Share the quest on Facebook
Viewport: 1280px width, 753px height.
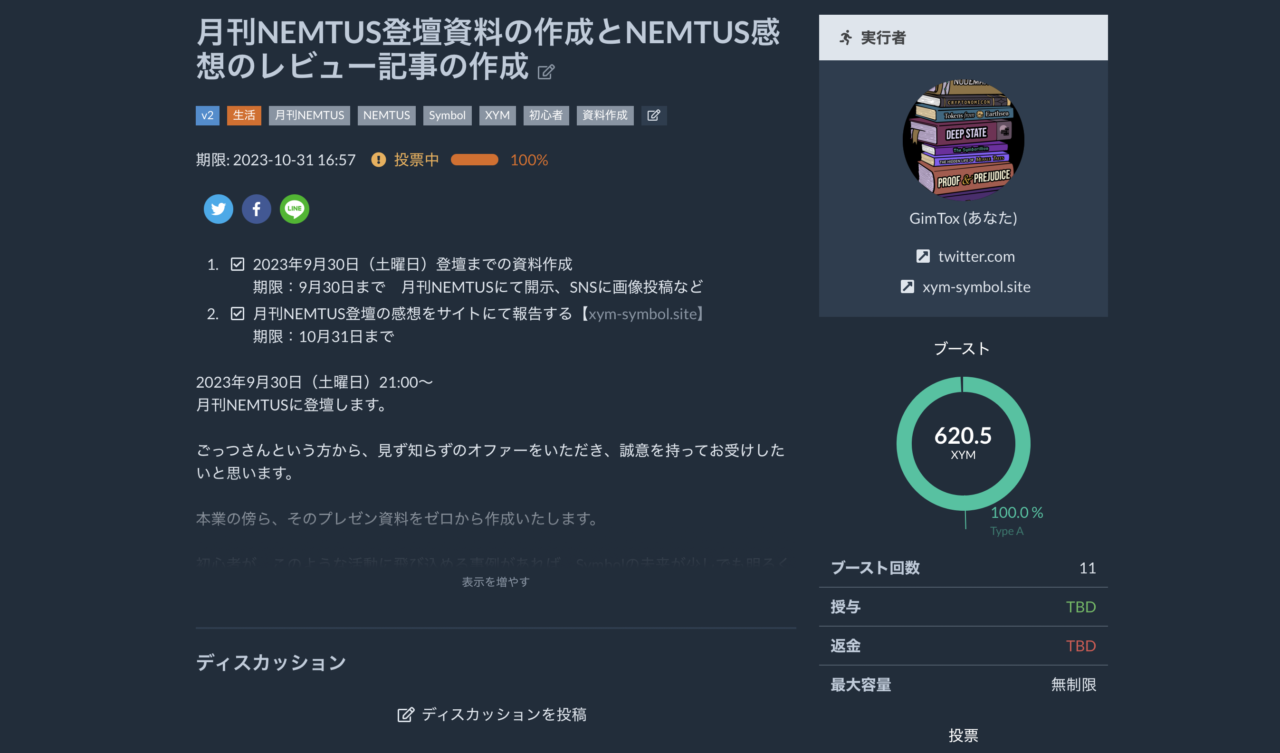point(256,209)
